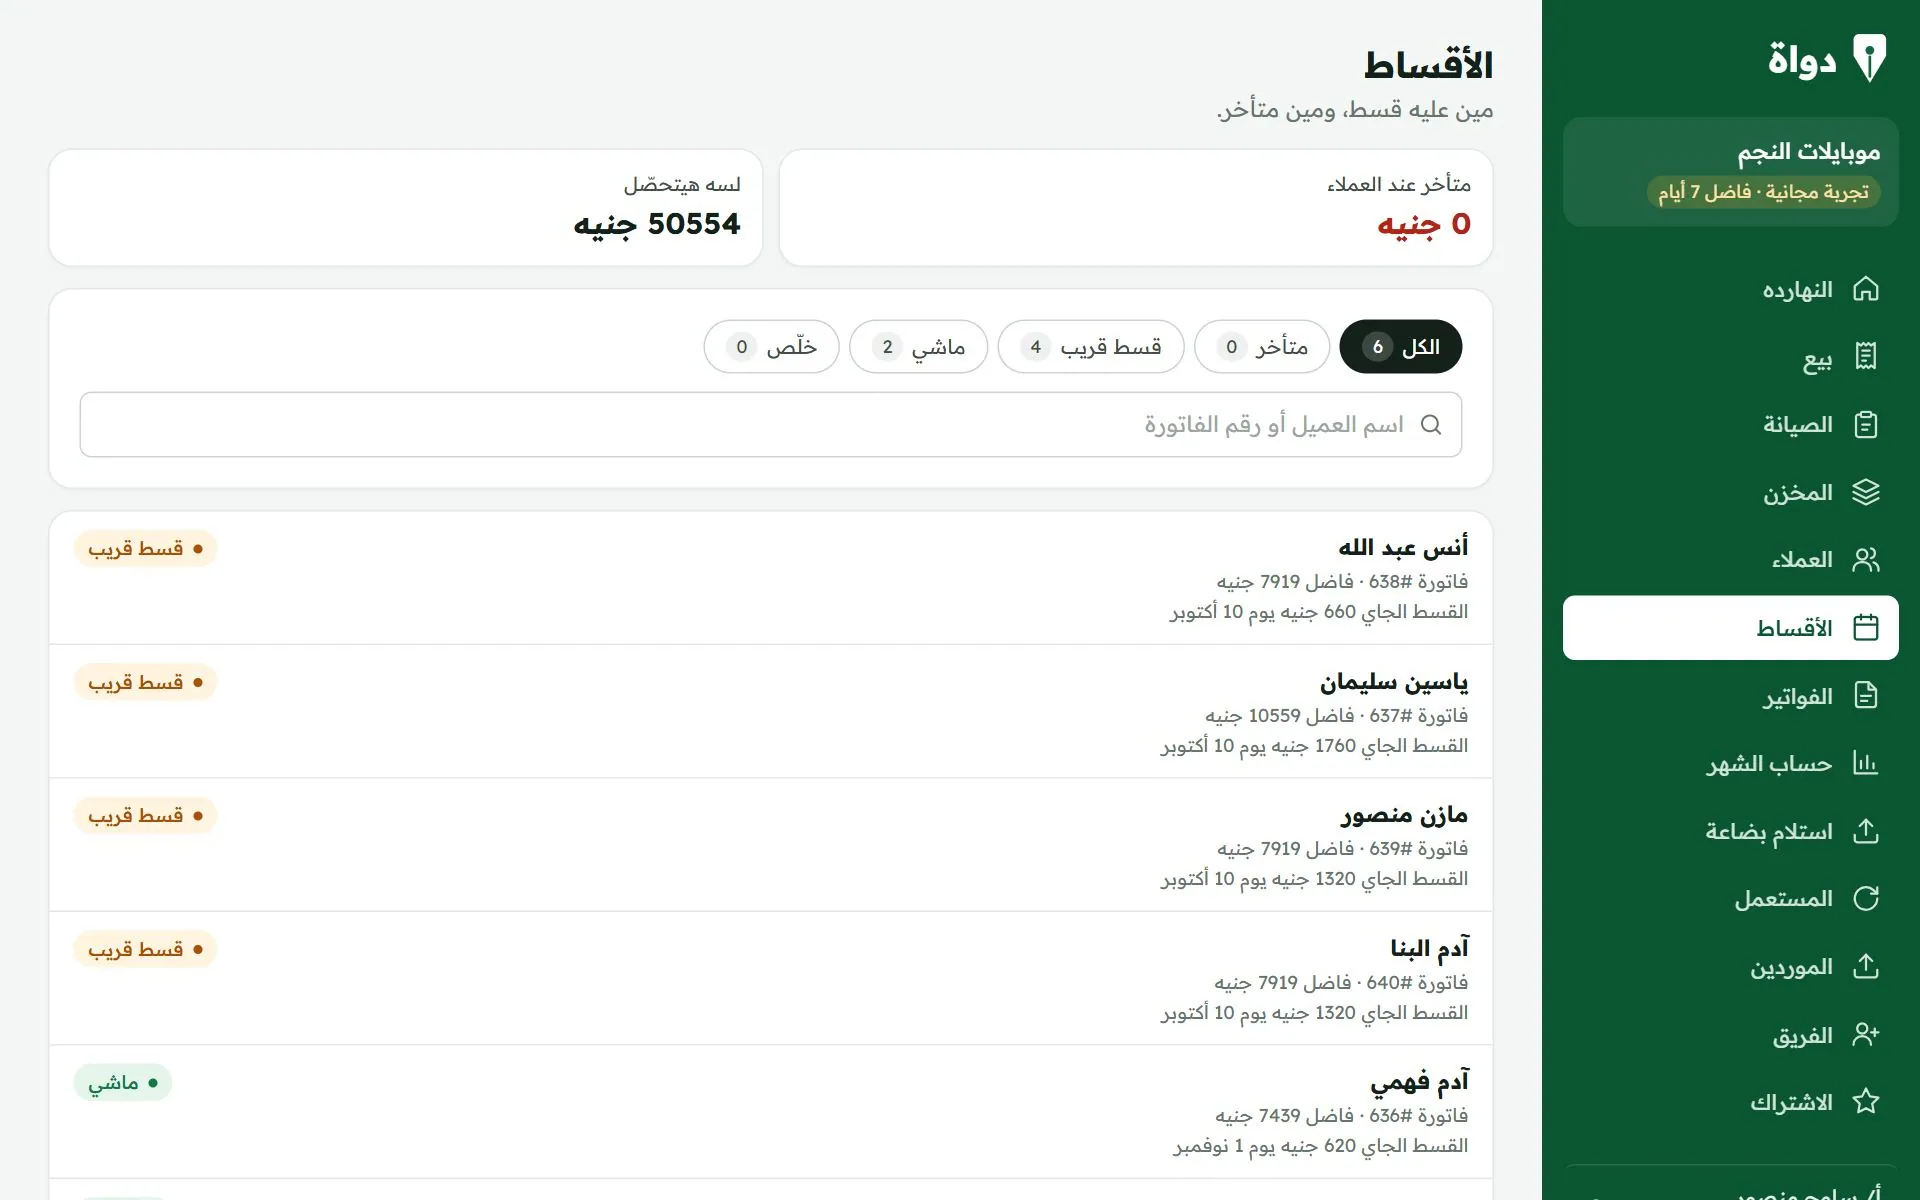Open مازن منصور installment row

tap(770, 845)
